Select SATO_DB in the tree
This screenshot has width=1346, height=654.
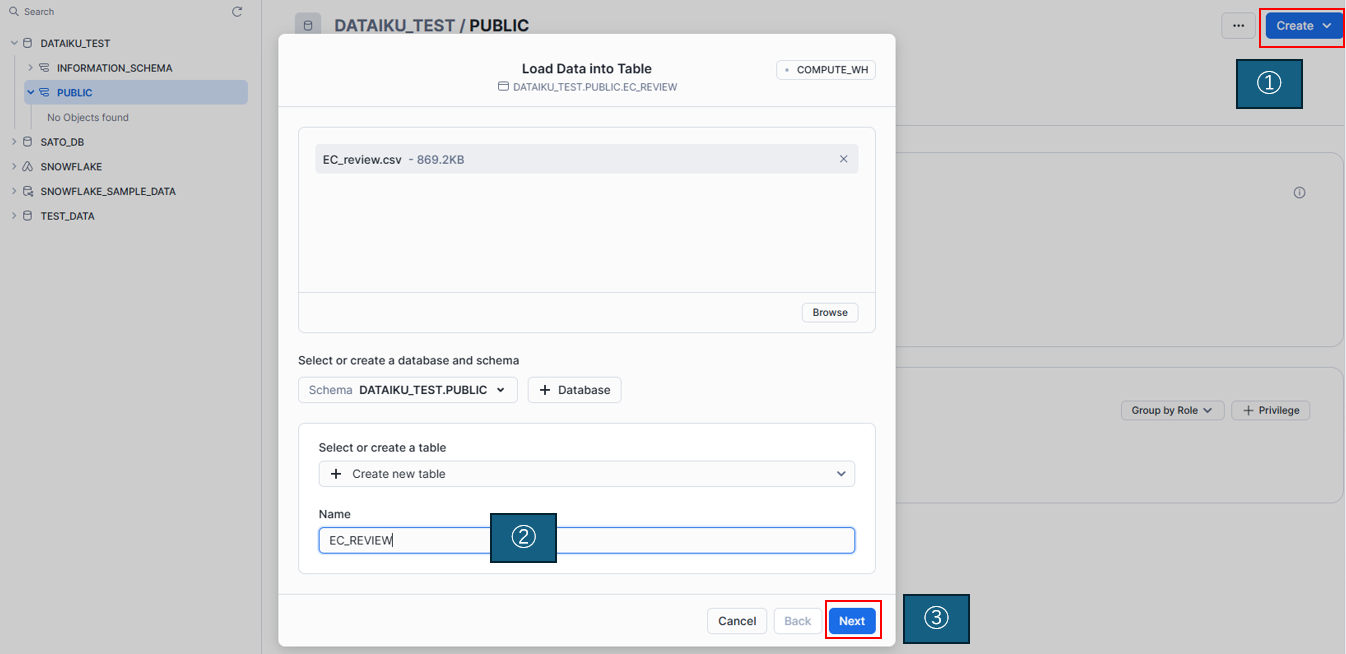[62, 142]
